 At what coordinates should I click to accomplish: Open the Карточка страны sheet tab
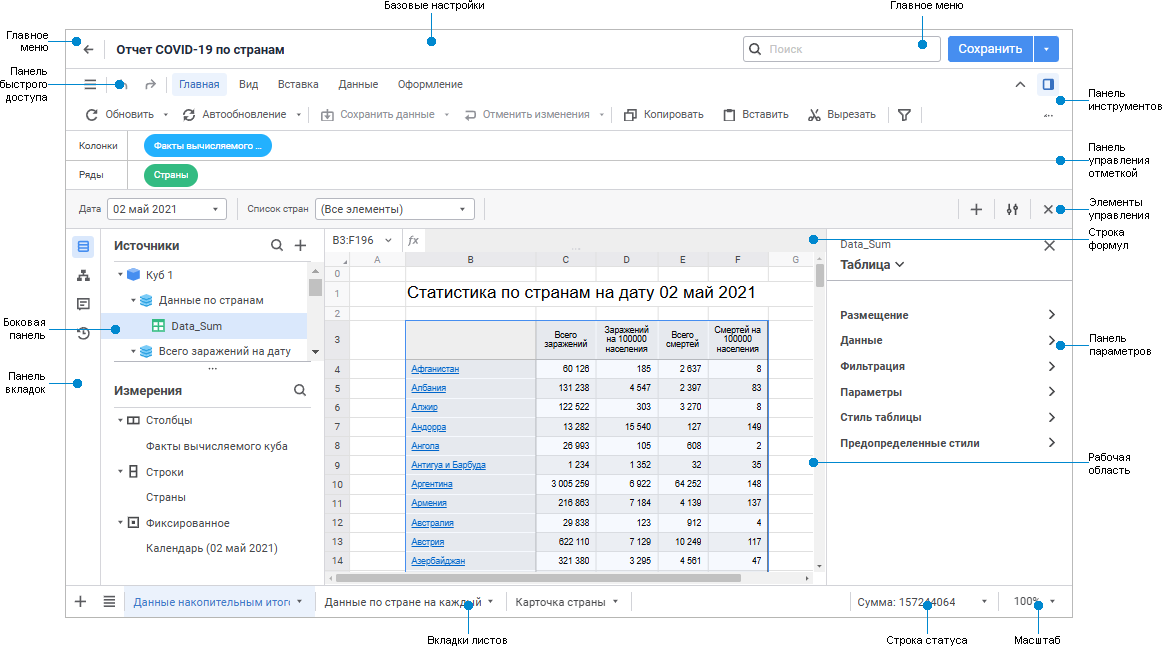565,602
